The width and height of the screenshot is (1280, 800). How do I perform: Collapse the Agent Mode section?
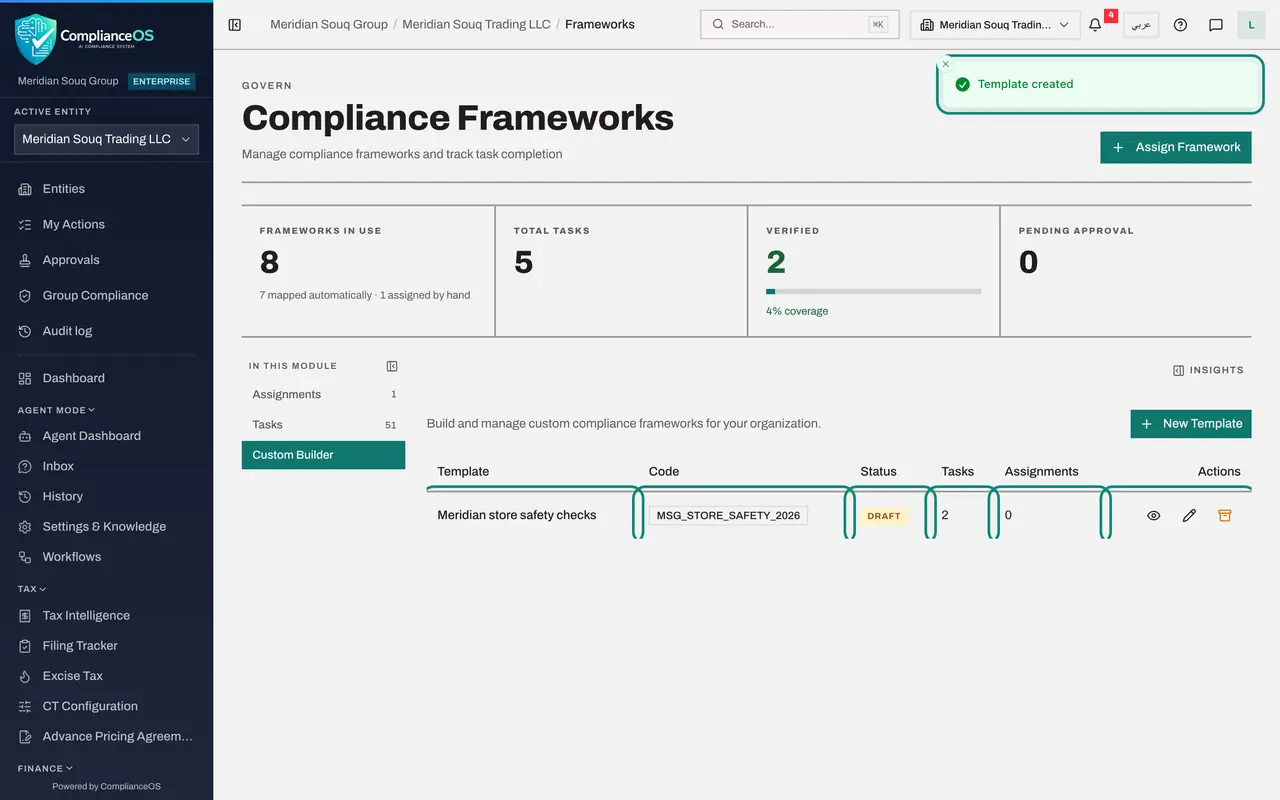pos(57,410)
